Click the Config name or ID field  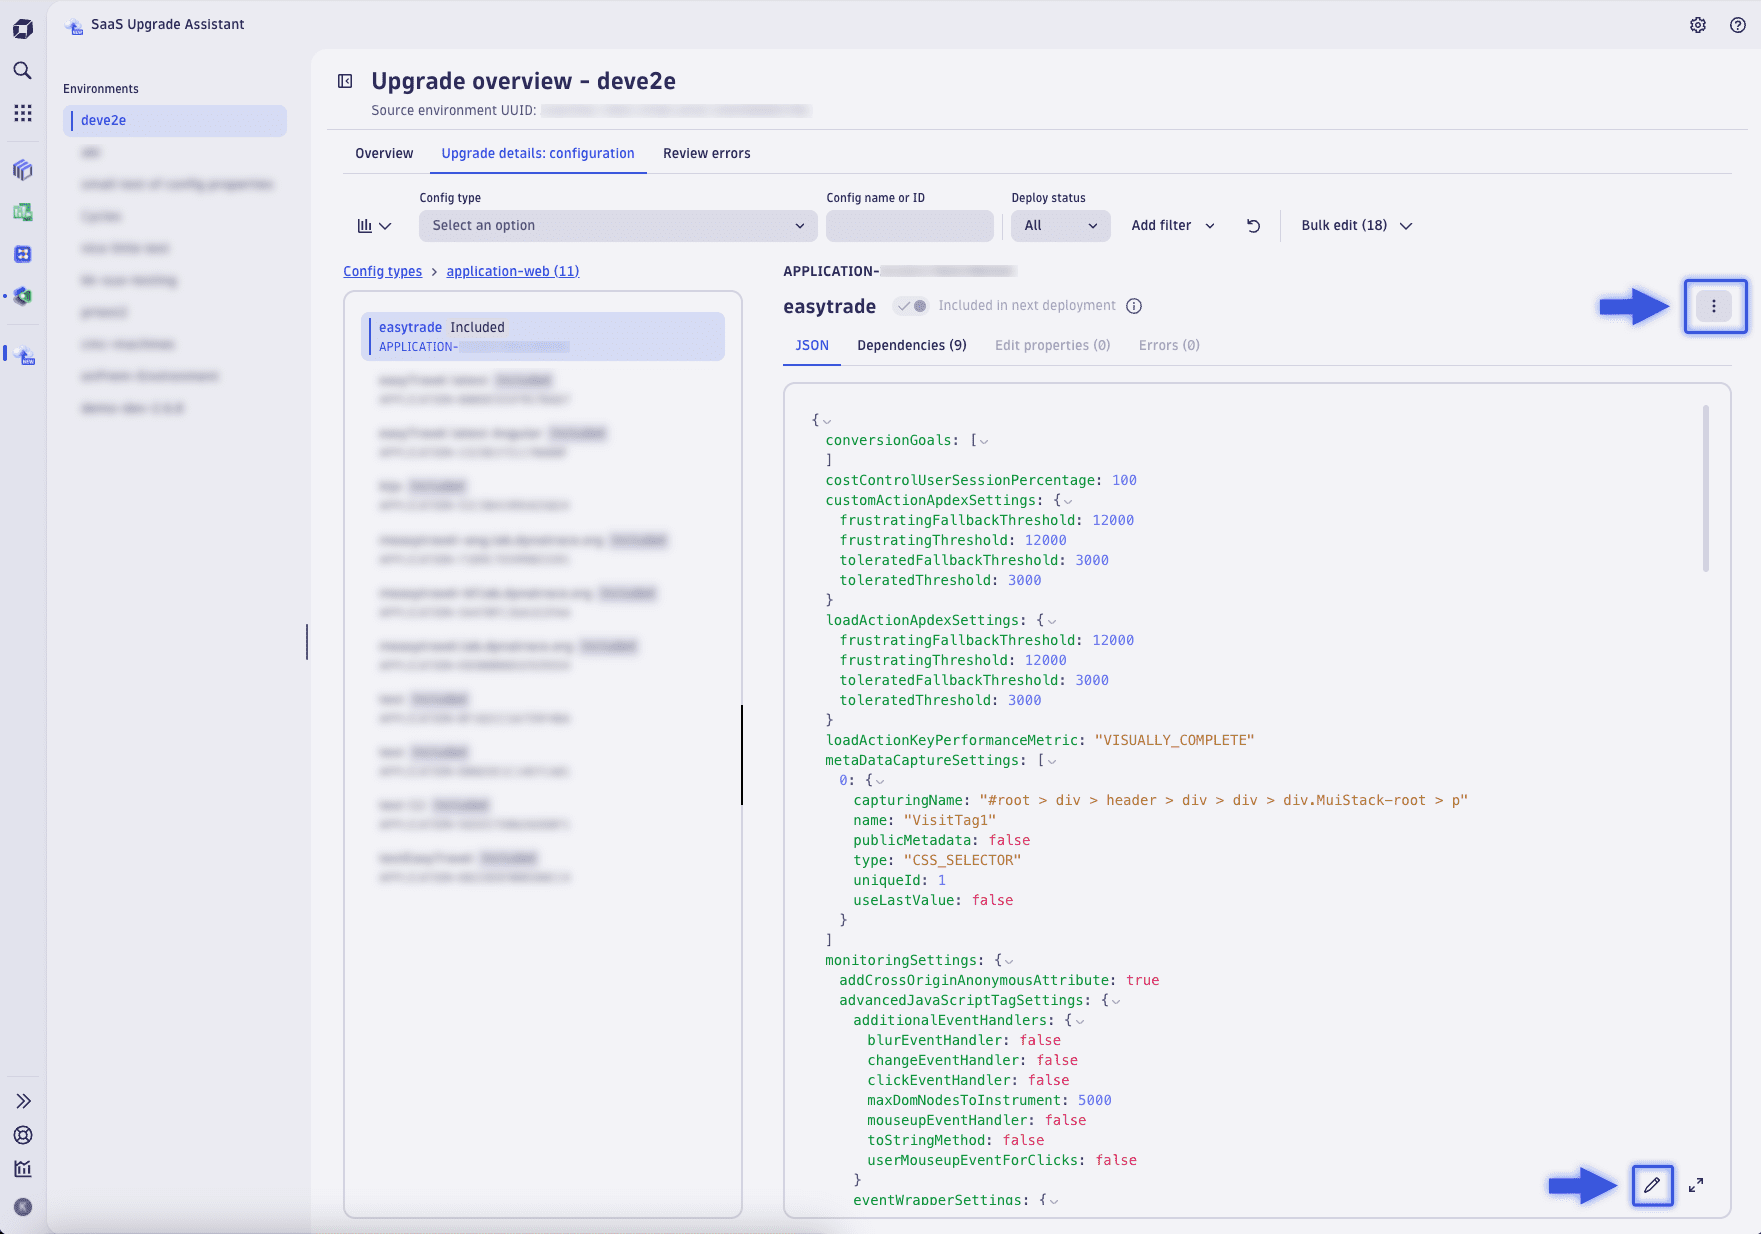tap(909, 226)
